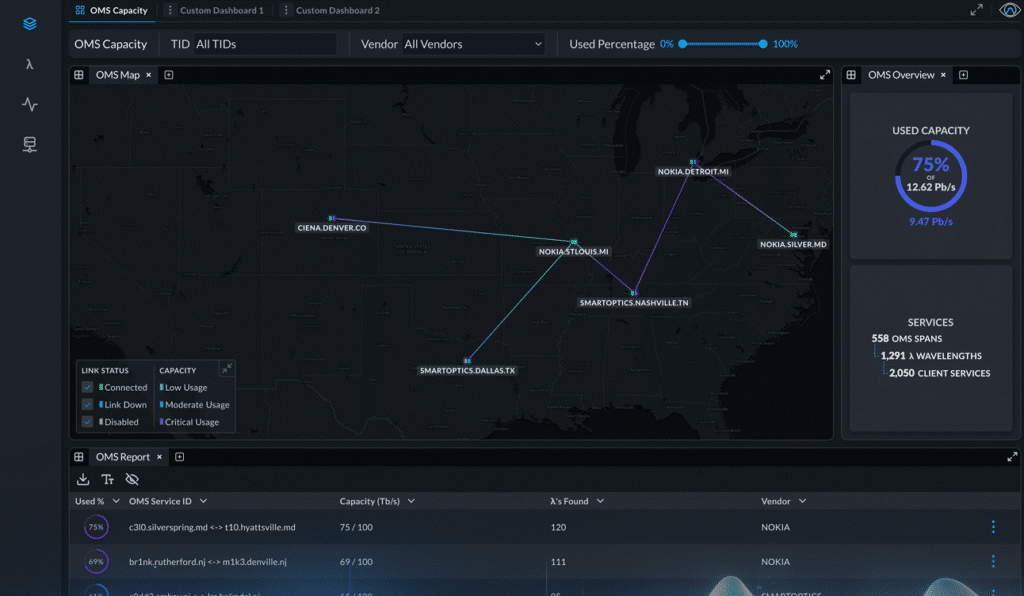Screen dimensions: 1024x596
Task: Toggle the Disabled link status checkbox
Action: [x=87, y=422]
